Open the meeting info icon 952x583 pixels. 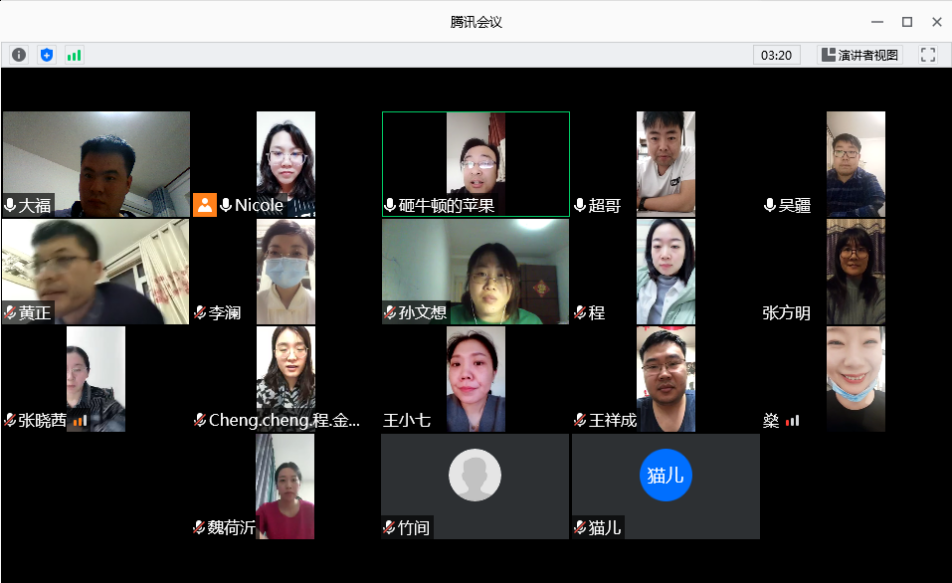point(18,55)
